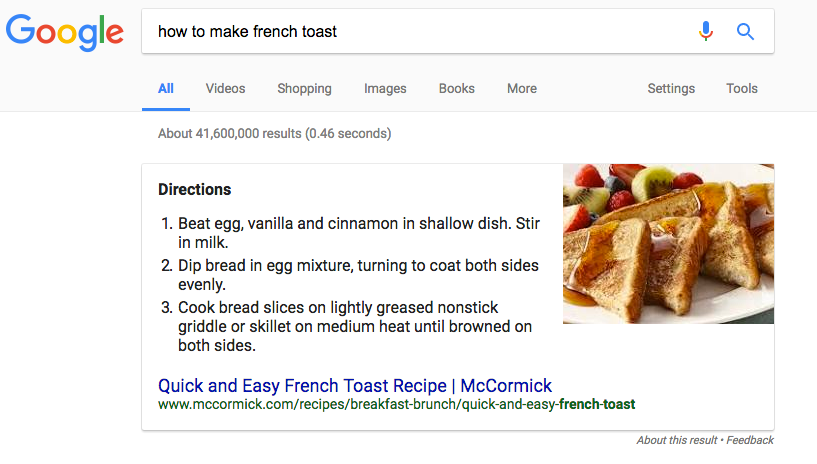817x464 pixels.
Task: Focus the search box containing french toast query
Action: coord(420,31)
